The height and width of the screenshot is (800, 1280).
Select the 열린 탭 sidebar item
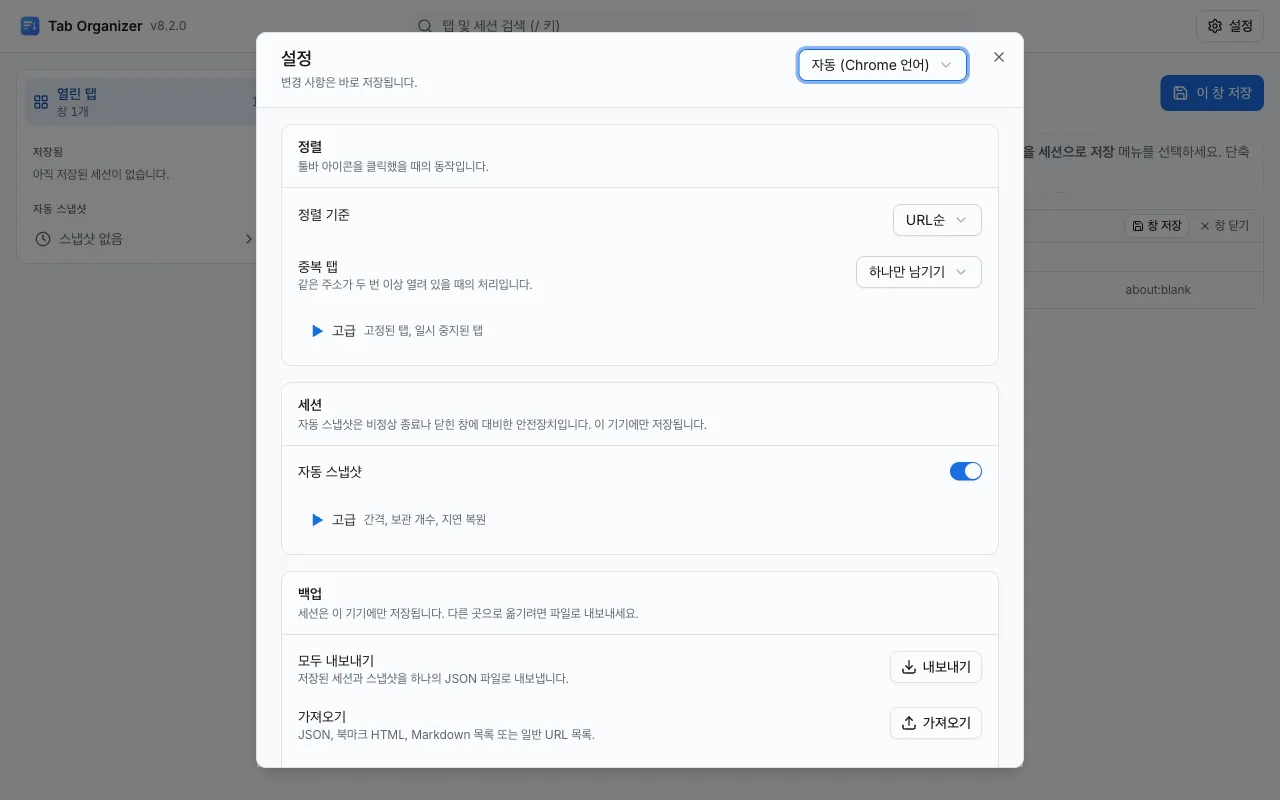tap(142, 102)
